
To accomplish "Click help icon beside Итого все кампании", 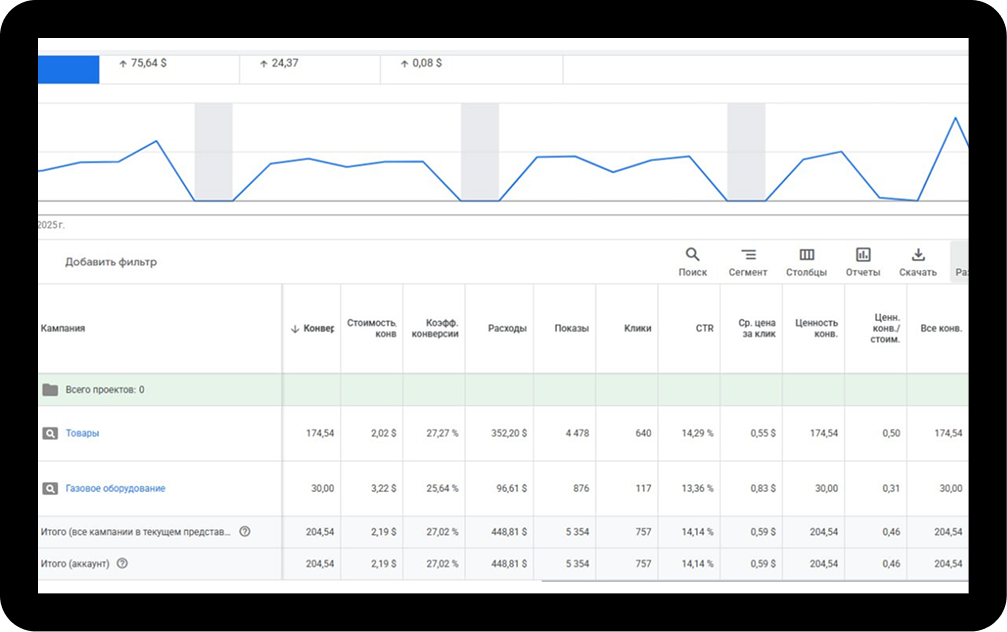I will tap(245, 532).
